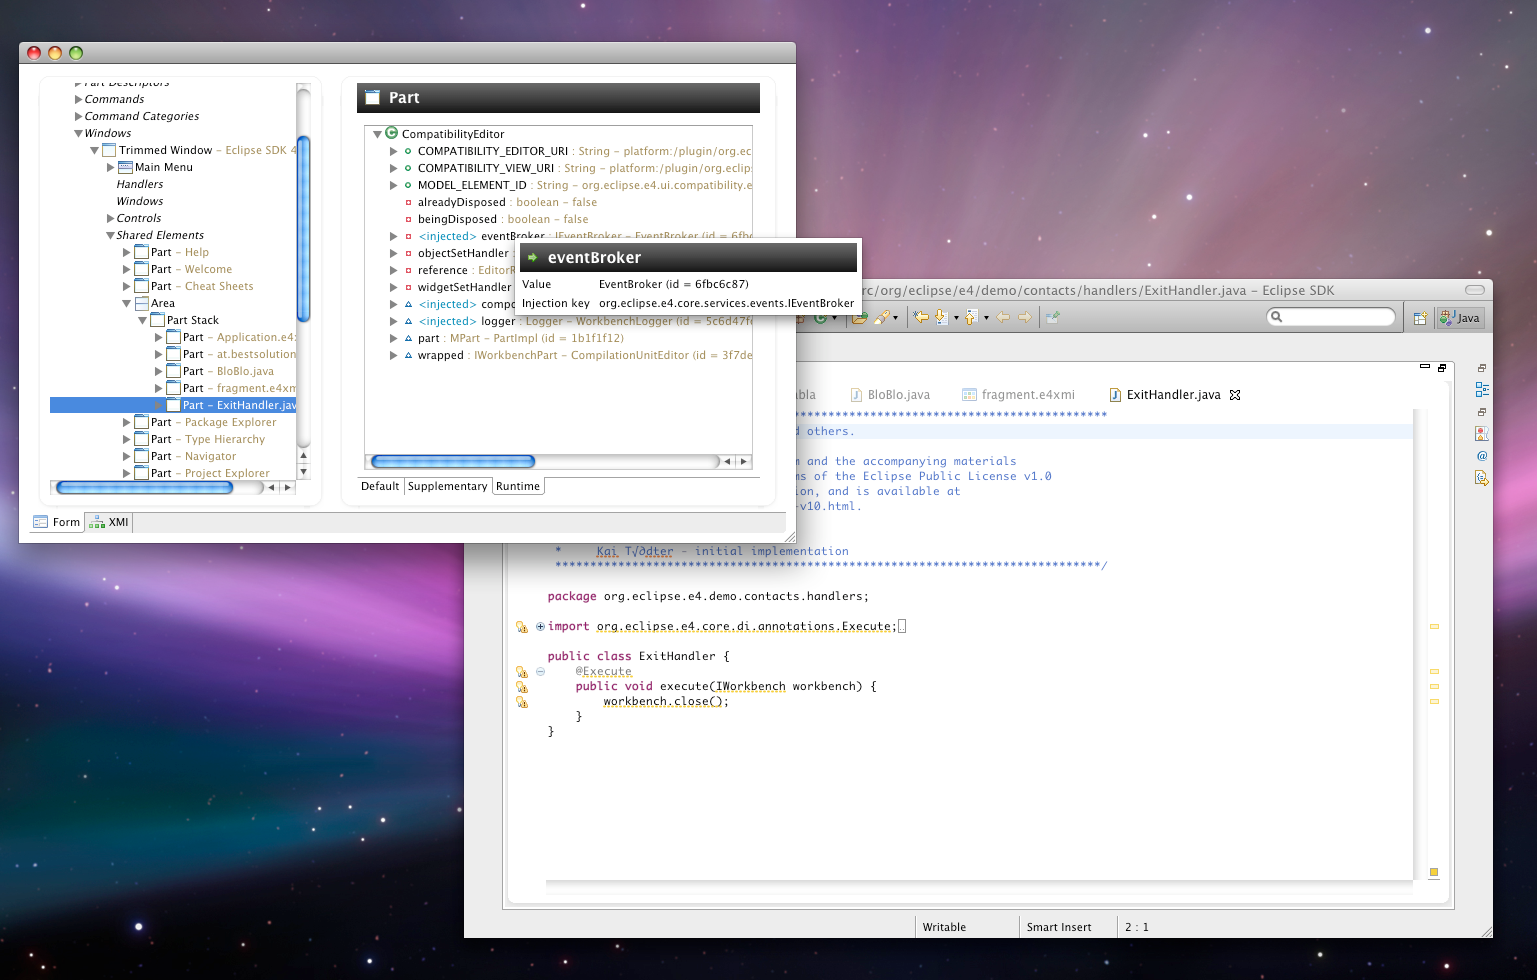Minimize the editor area with the minimize icon
This screenshot has height=980, width=1537.
pos(1425,368)
